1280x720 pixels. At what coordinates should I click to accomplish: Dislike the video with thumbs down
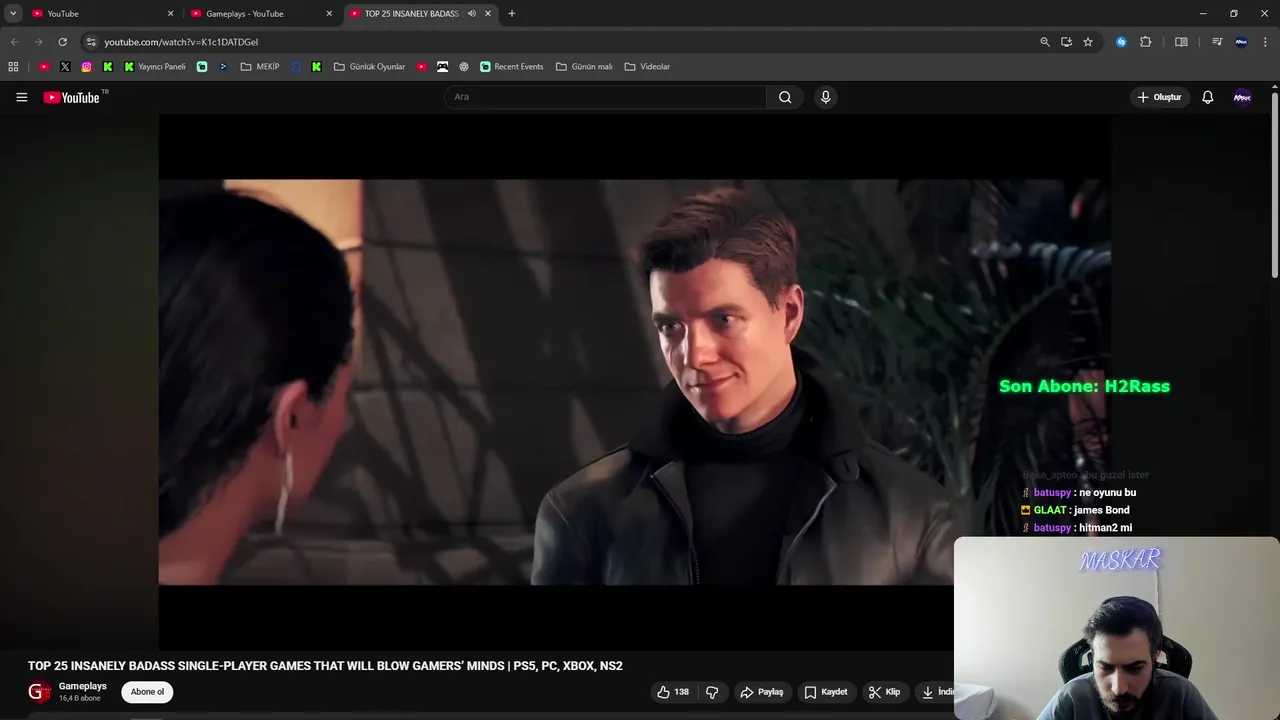[712, 692]
